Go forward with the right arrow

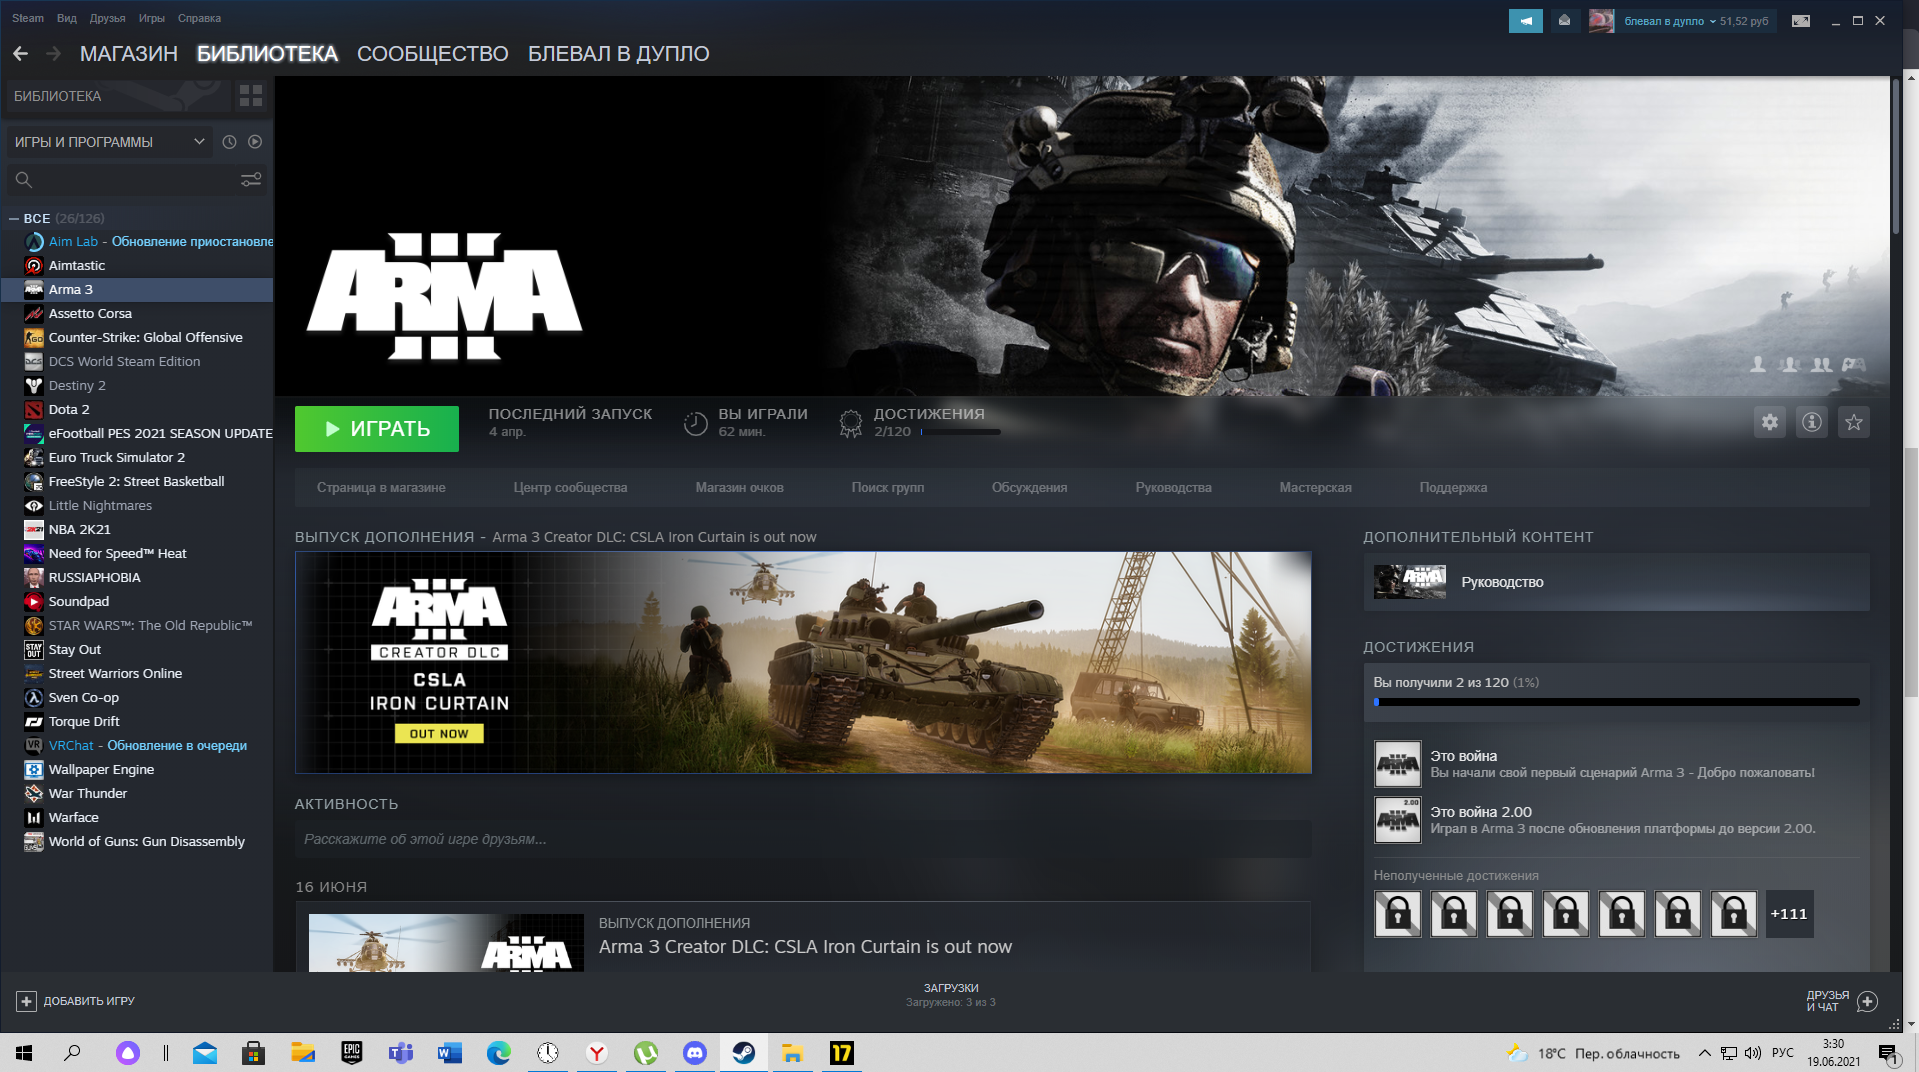(x=54, y=53)
